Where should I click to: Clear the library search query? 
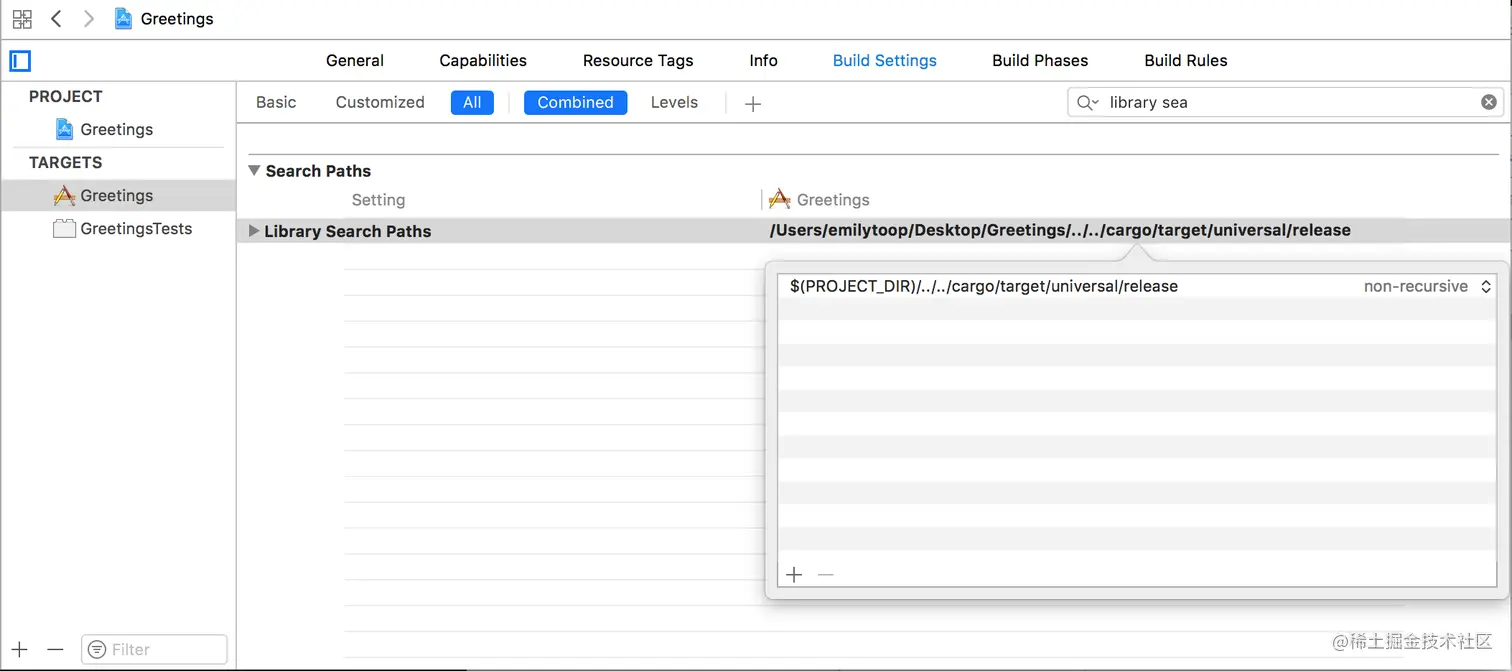[x=1489, y=101]
